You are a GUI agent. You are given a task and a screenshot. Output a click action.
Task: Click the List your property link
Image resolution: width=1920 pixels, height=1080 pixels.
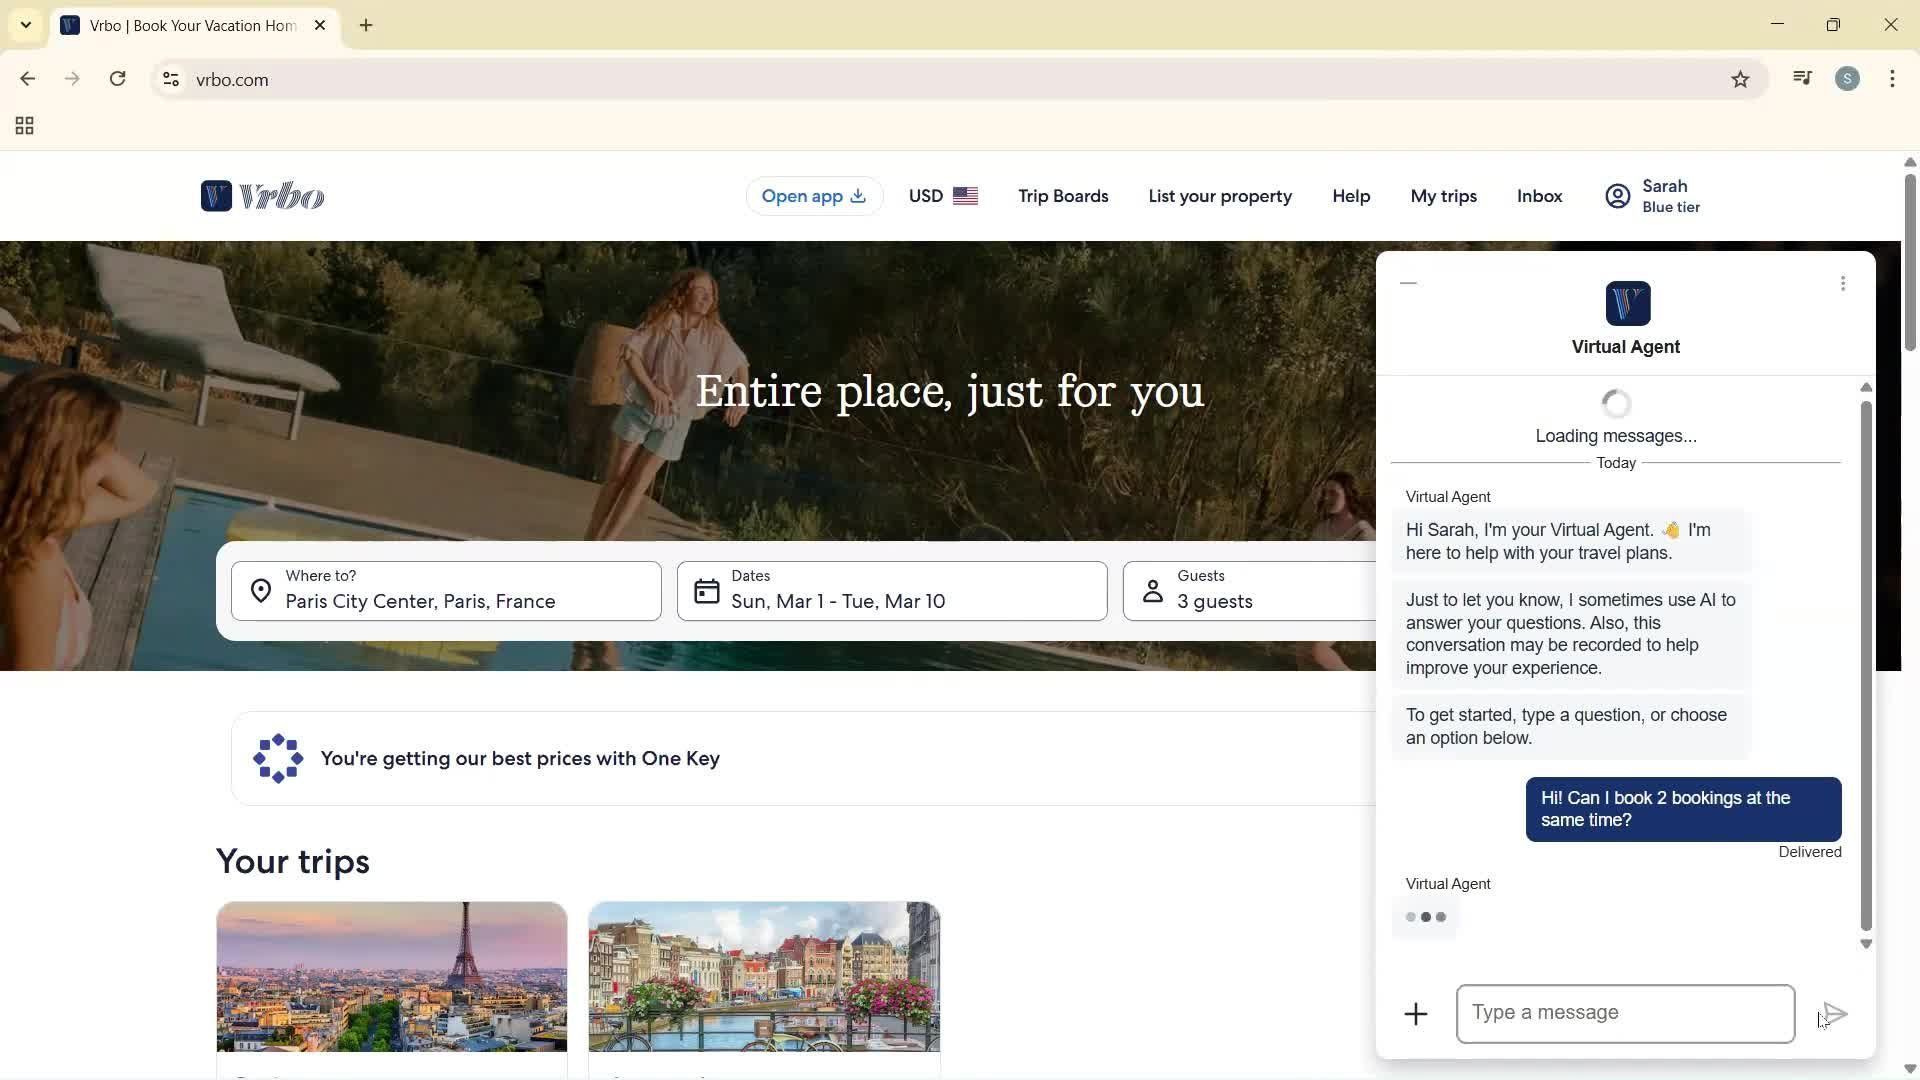coord(1219,196)
